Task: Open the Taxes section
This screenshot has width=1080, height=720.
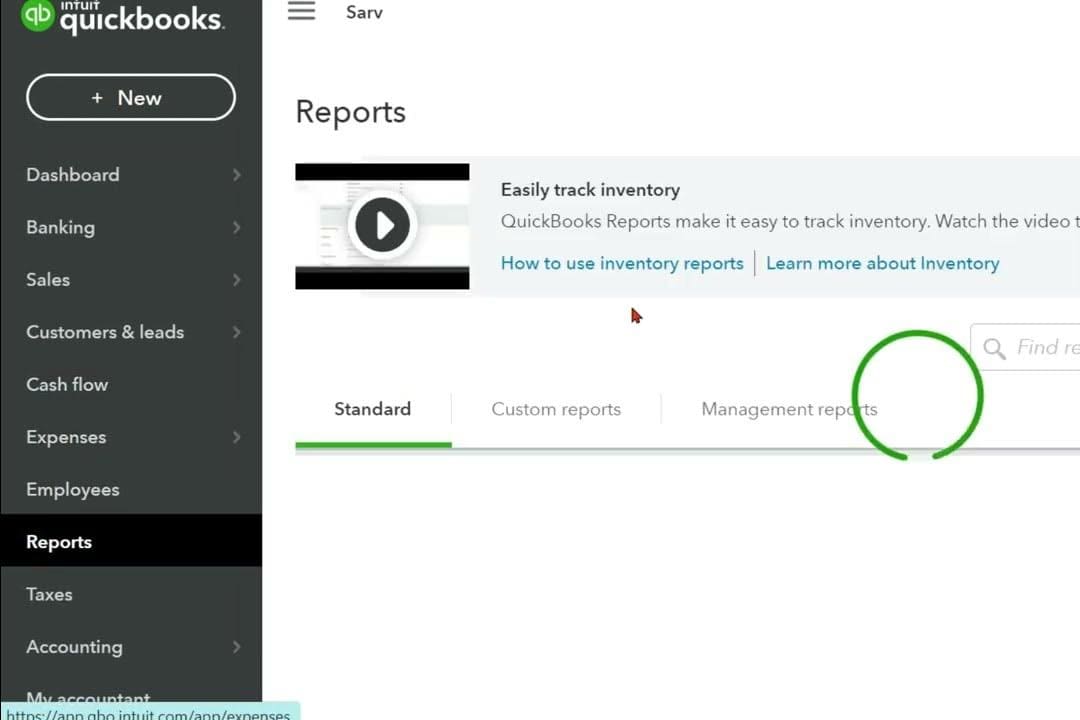Action: [49, 594]
